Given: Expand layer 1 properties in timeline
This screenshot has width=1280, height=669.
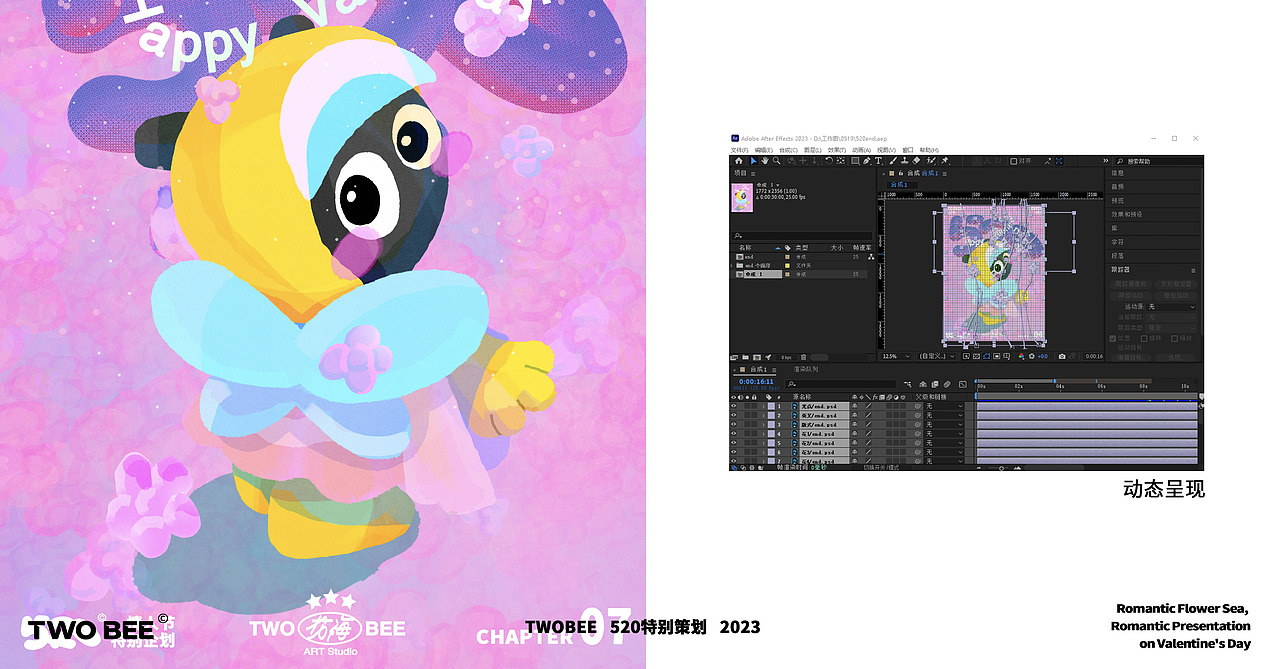Looking at the screenshot, I should click(763, 406).
